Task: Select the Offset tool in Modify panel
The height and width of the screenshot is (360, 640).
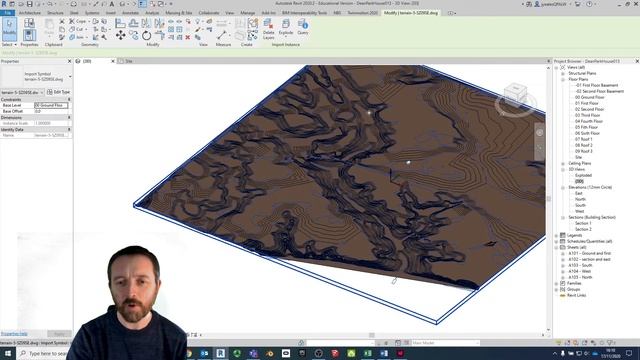Action: [133, 23]
